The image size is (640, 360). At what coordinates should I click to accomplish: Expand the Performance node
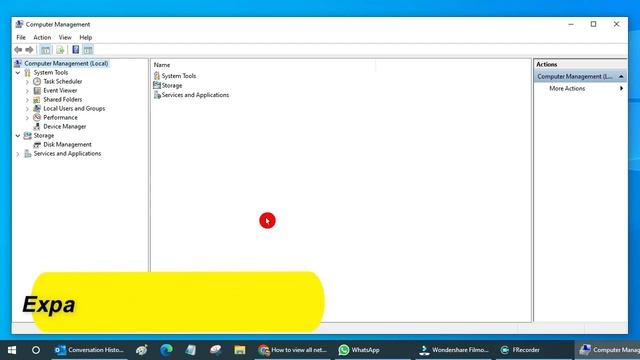(27, 118)
